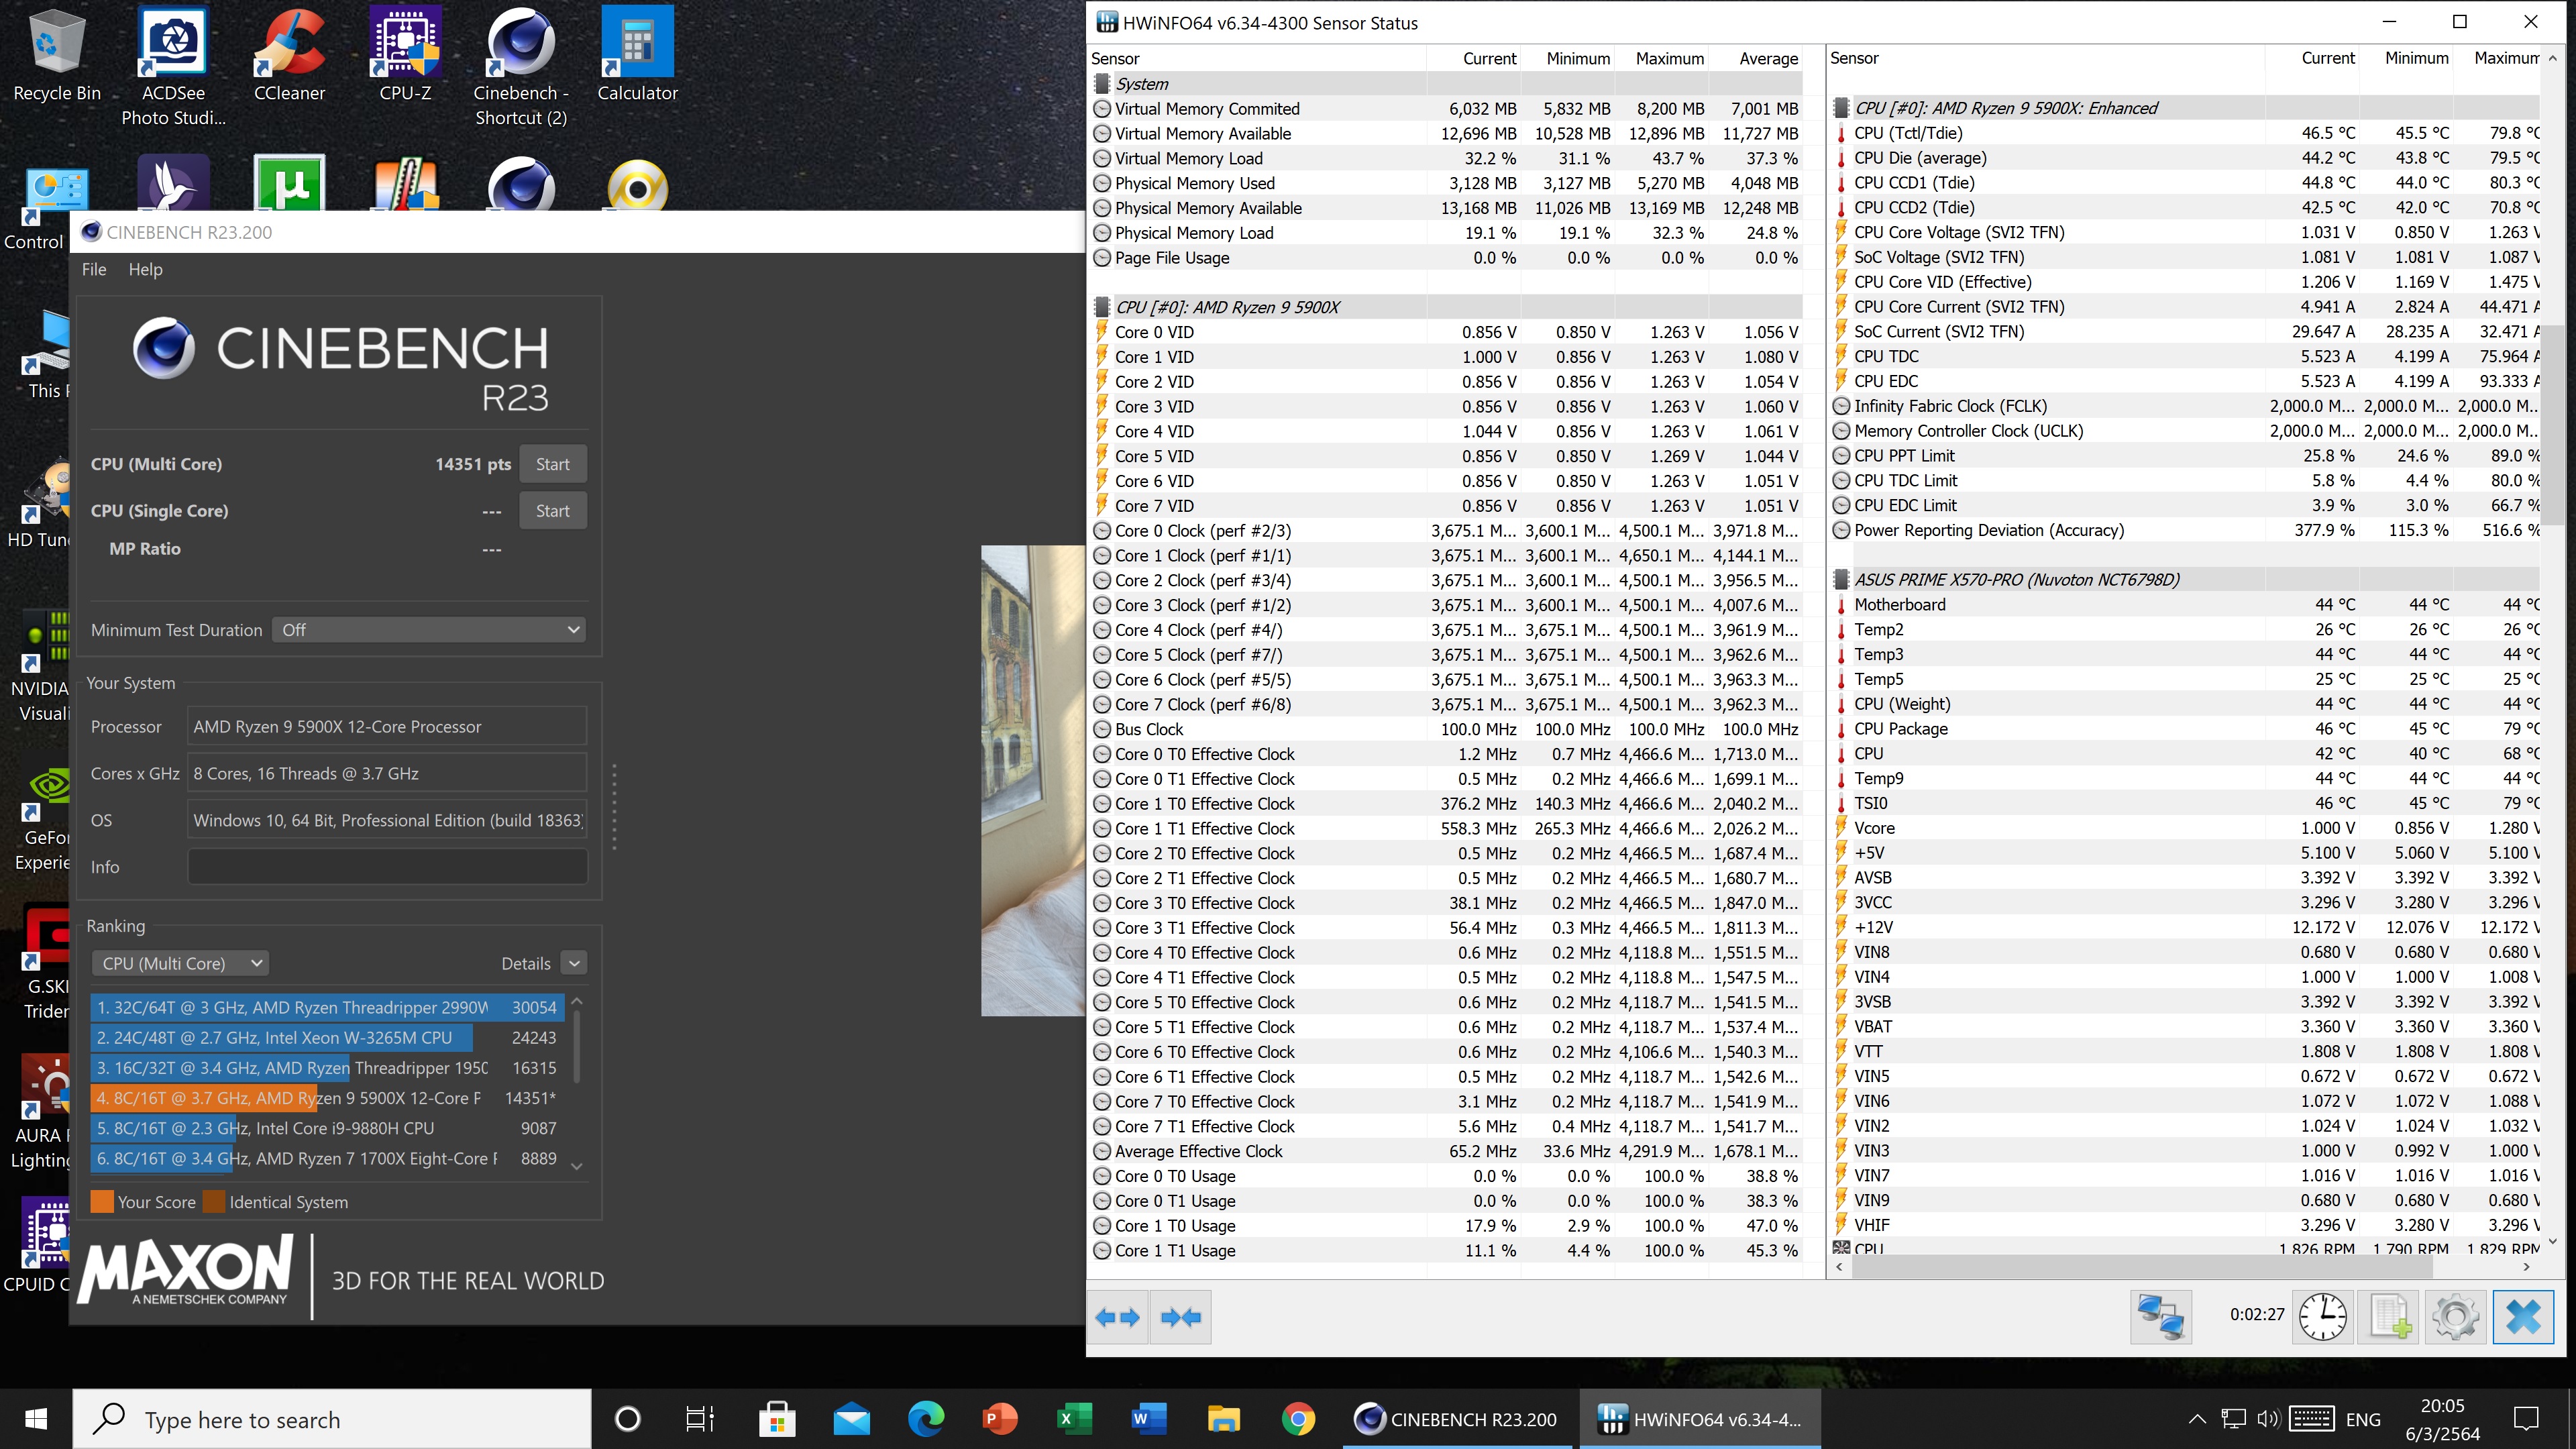Select Virtual Memory Commited sensor row
2576x1449 pixels.
1447,109
